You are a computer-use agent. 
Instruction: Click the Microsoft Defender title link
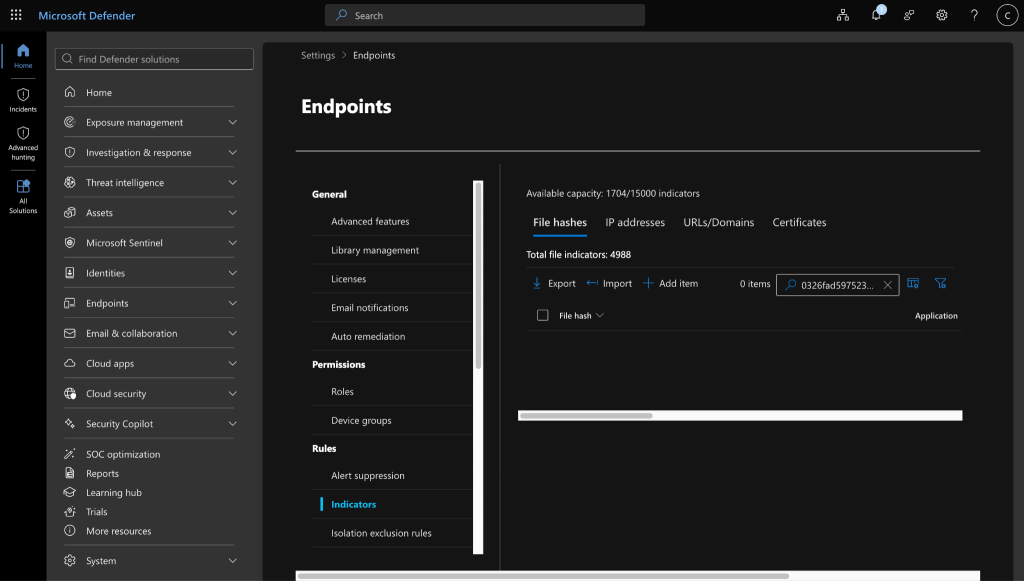click(87, 16)
